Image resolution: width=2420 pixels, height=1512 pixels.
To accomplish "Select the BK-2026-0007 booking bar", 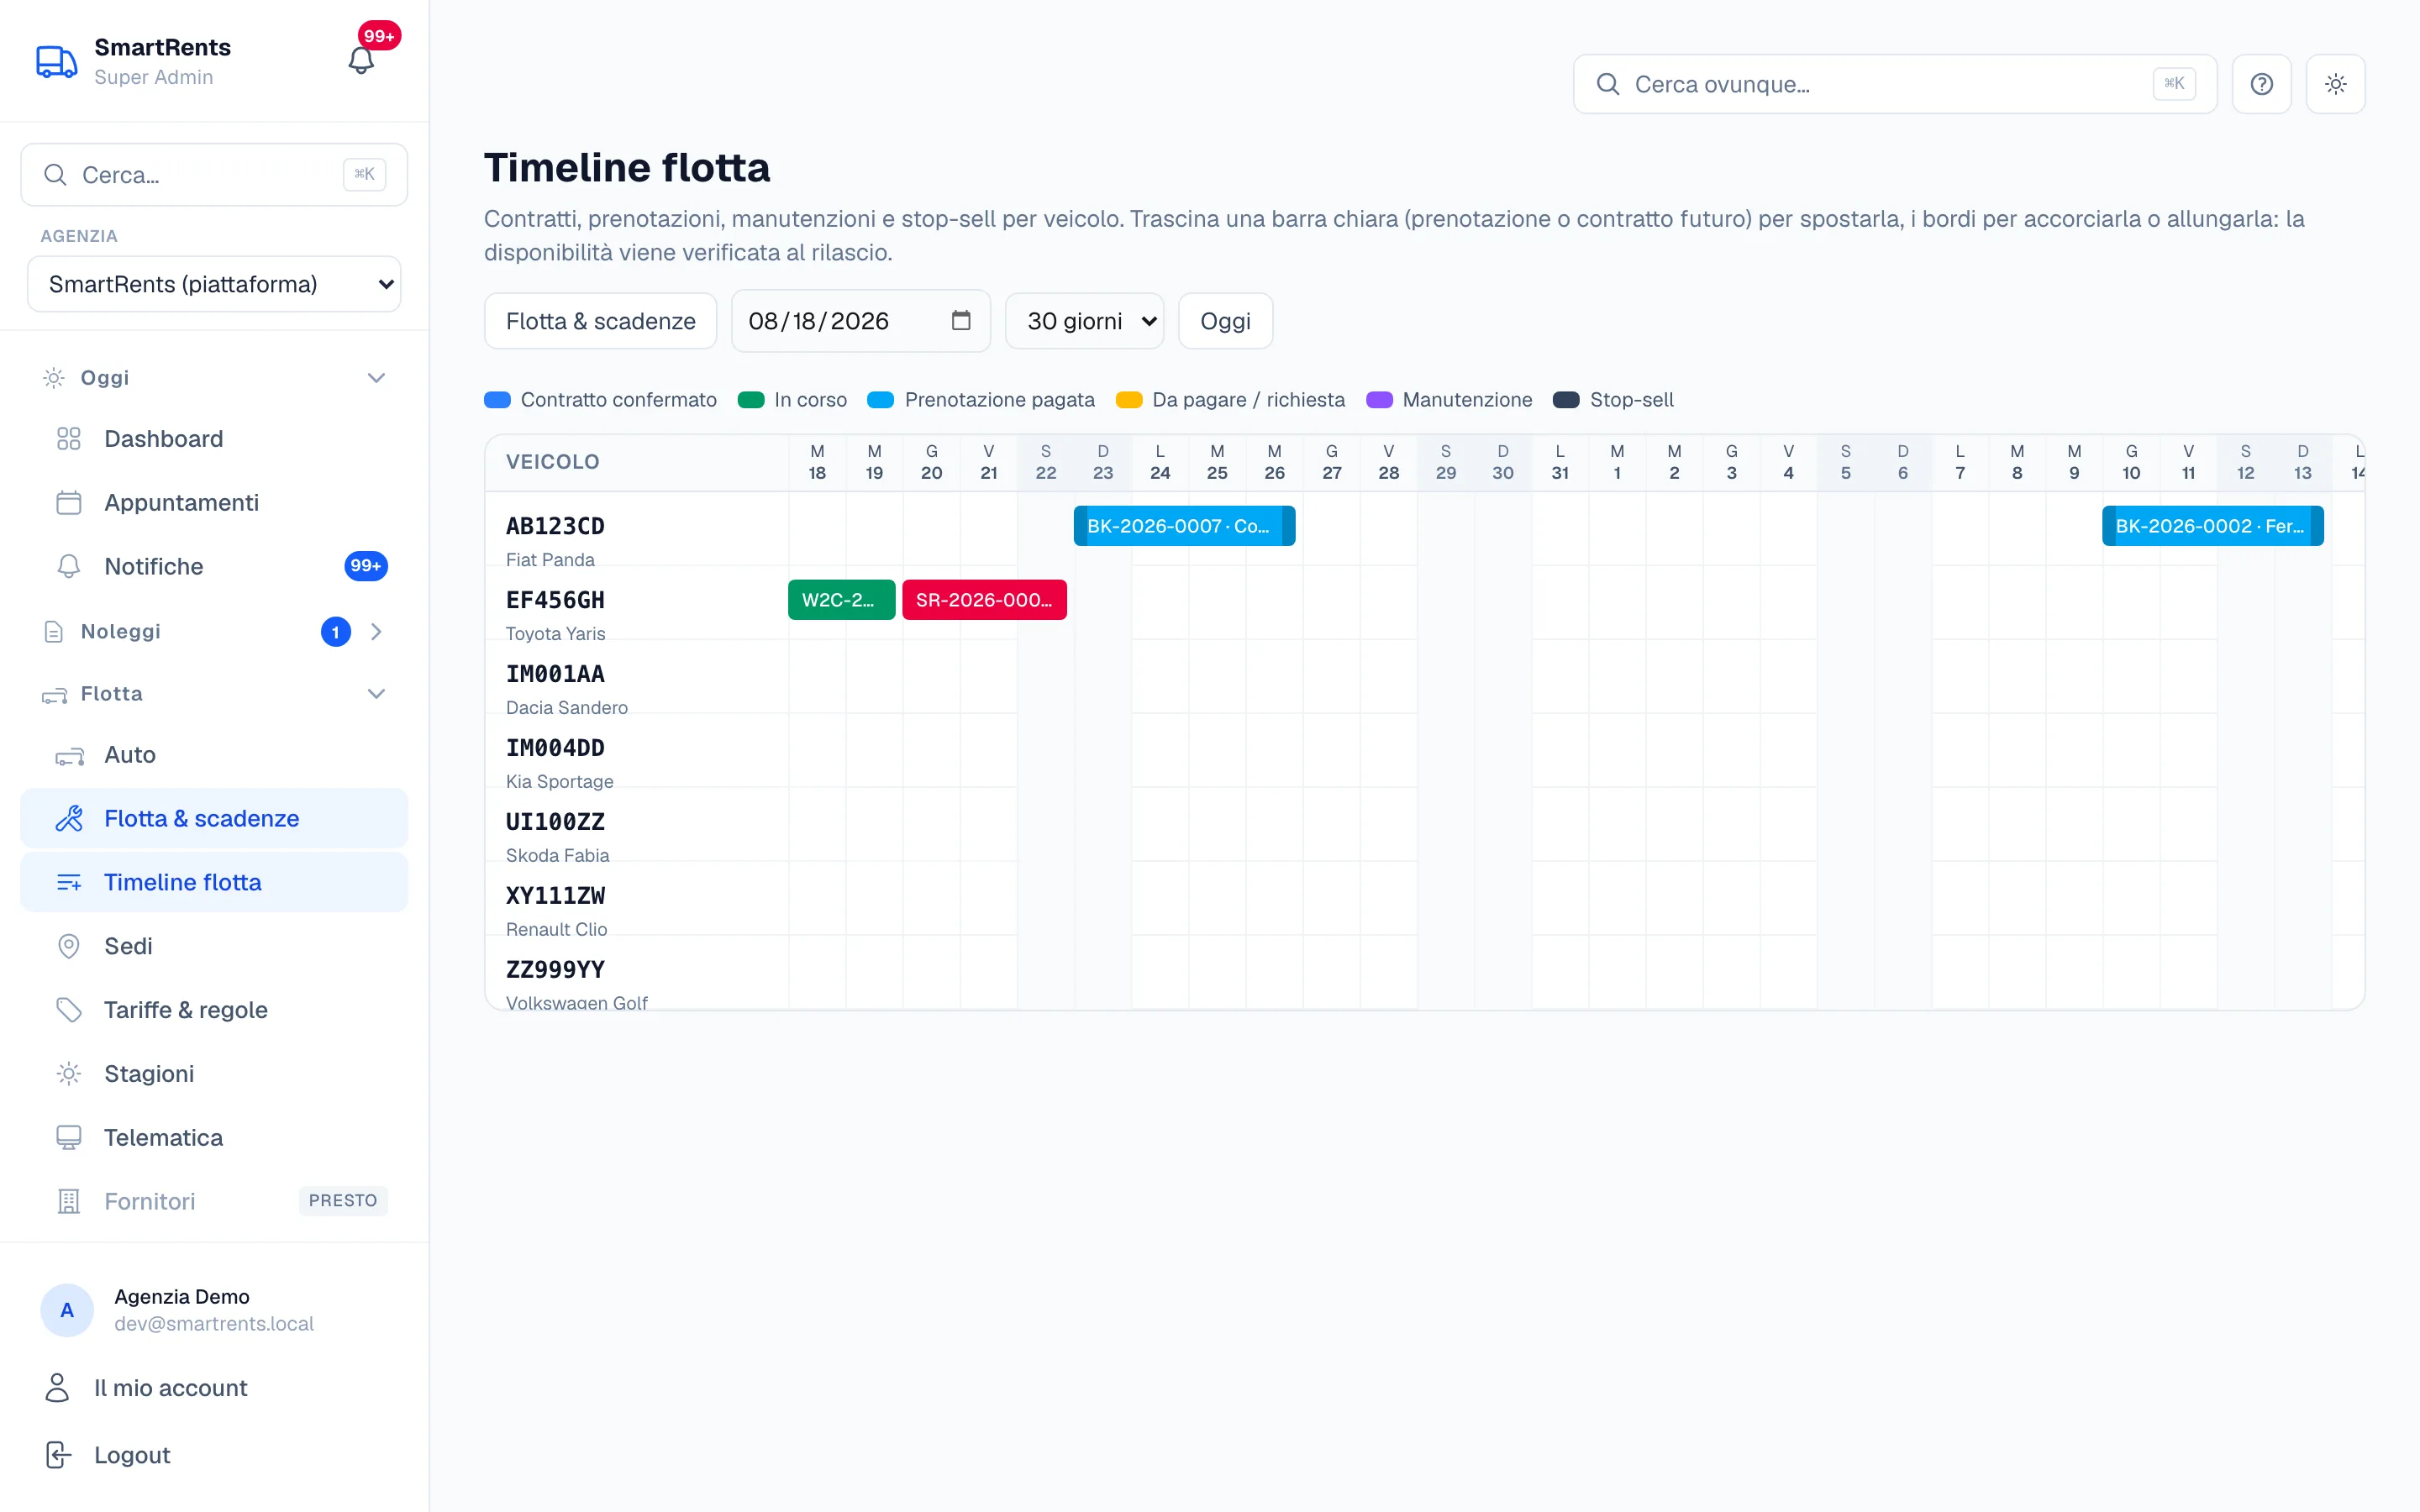I will pyautogui.click(x=1184, y=526).
